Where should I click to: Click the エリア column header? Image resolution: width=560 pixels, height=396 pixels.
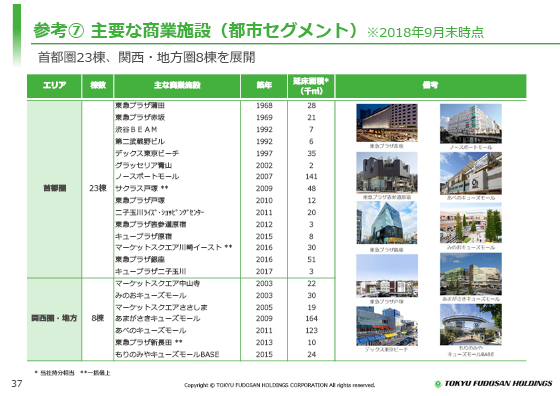pyautogui.click(x=54, y=86)
